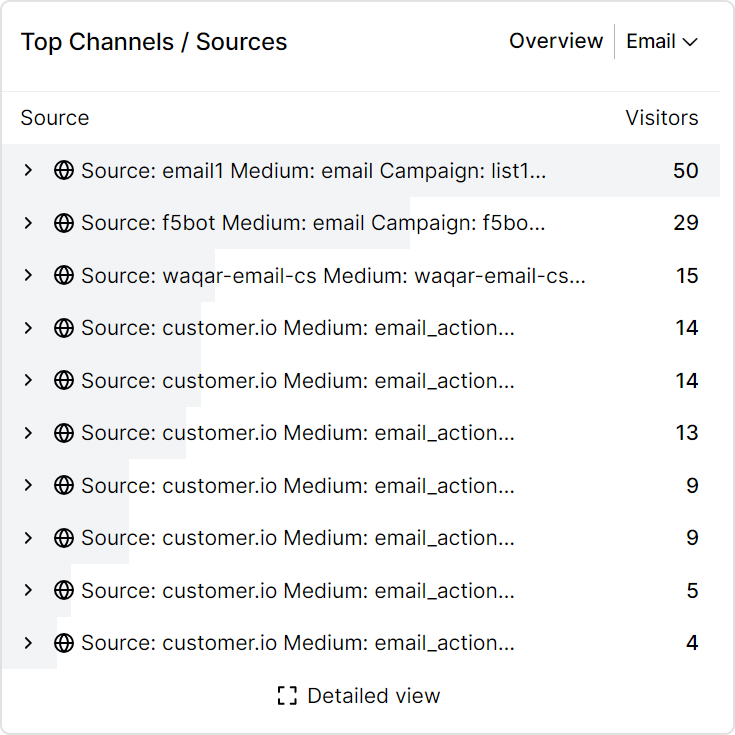Expand customer.io row with 13 visitors
Image resolution: width=735 pixels, height=735 pixels.
(28, 433)
